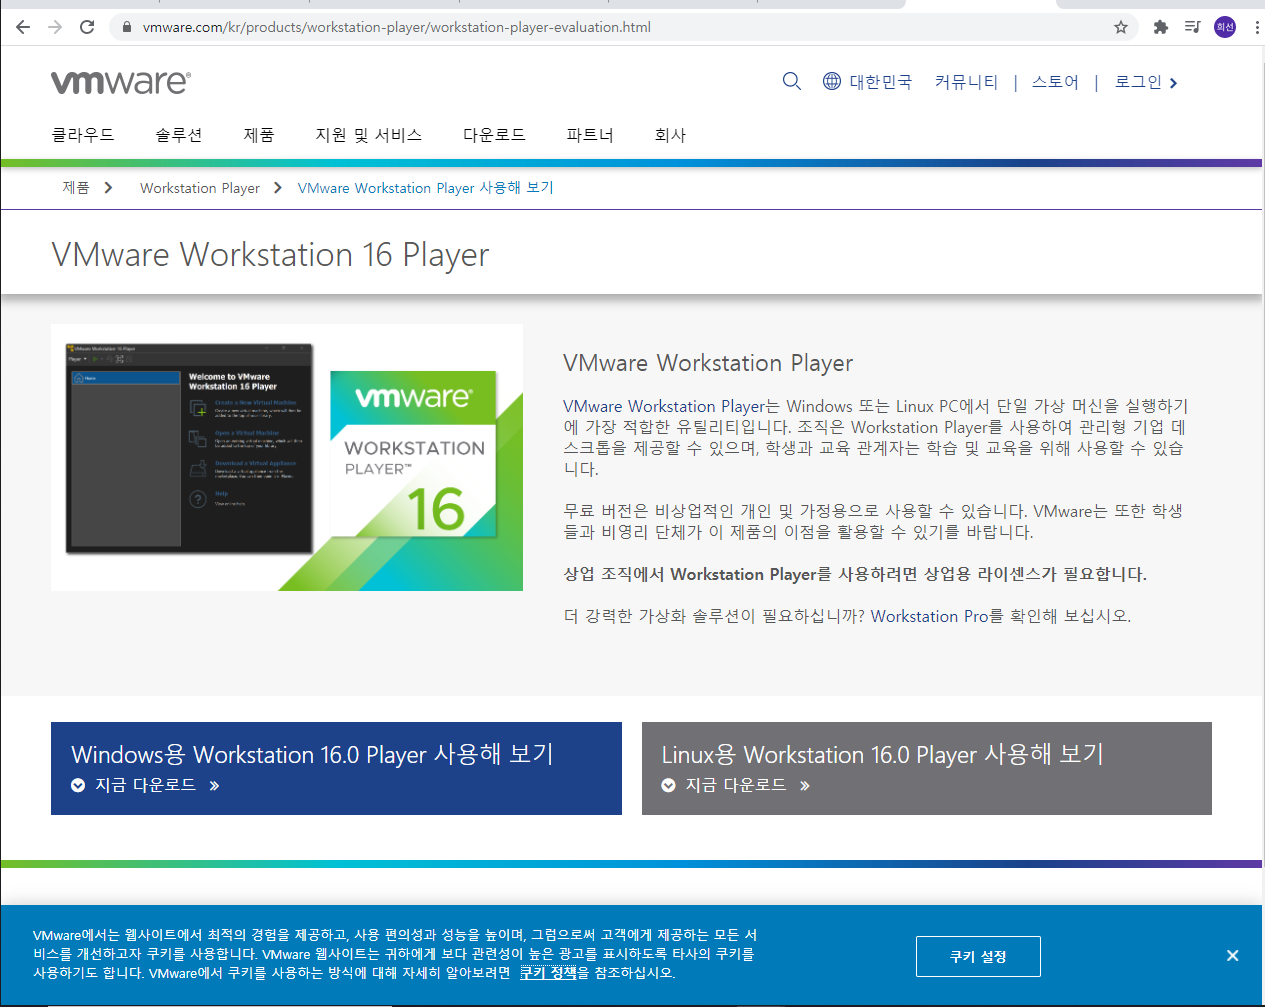Open the purple profile avatar
Viewport: 1265px width, 1007px height.
tap(1225, 27)
